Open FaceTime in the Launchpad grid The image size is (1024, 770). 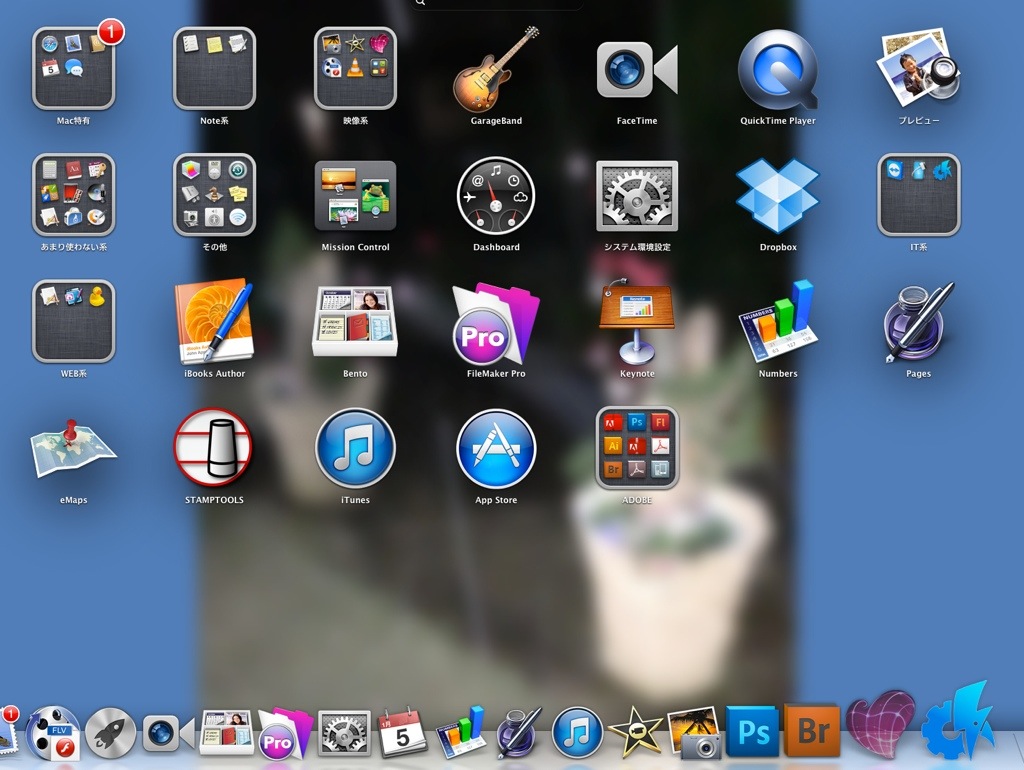tap(637, 69)
